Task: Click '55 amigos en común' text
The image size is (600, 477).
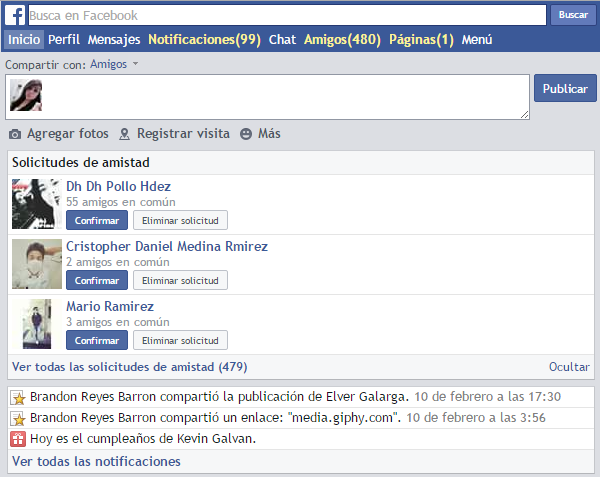Action: click(121, 202)
